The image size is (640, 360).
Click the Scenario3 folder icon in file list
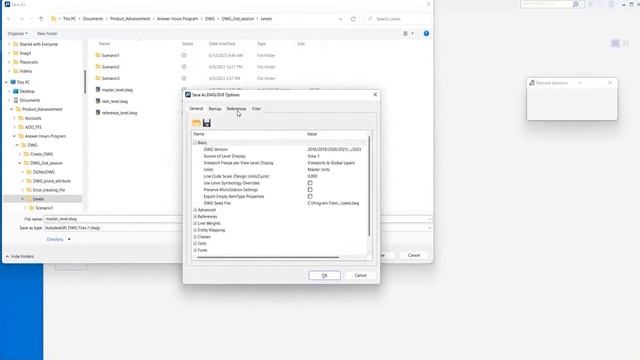pyautogui.click(x=98, y=78)
